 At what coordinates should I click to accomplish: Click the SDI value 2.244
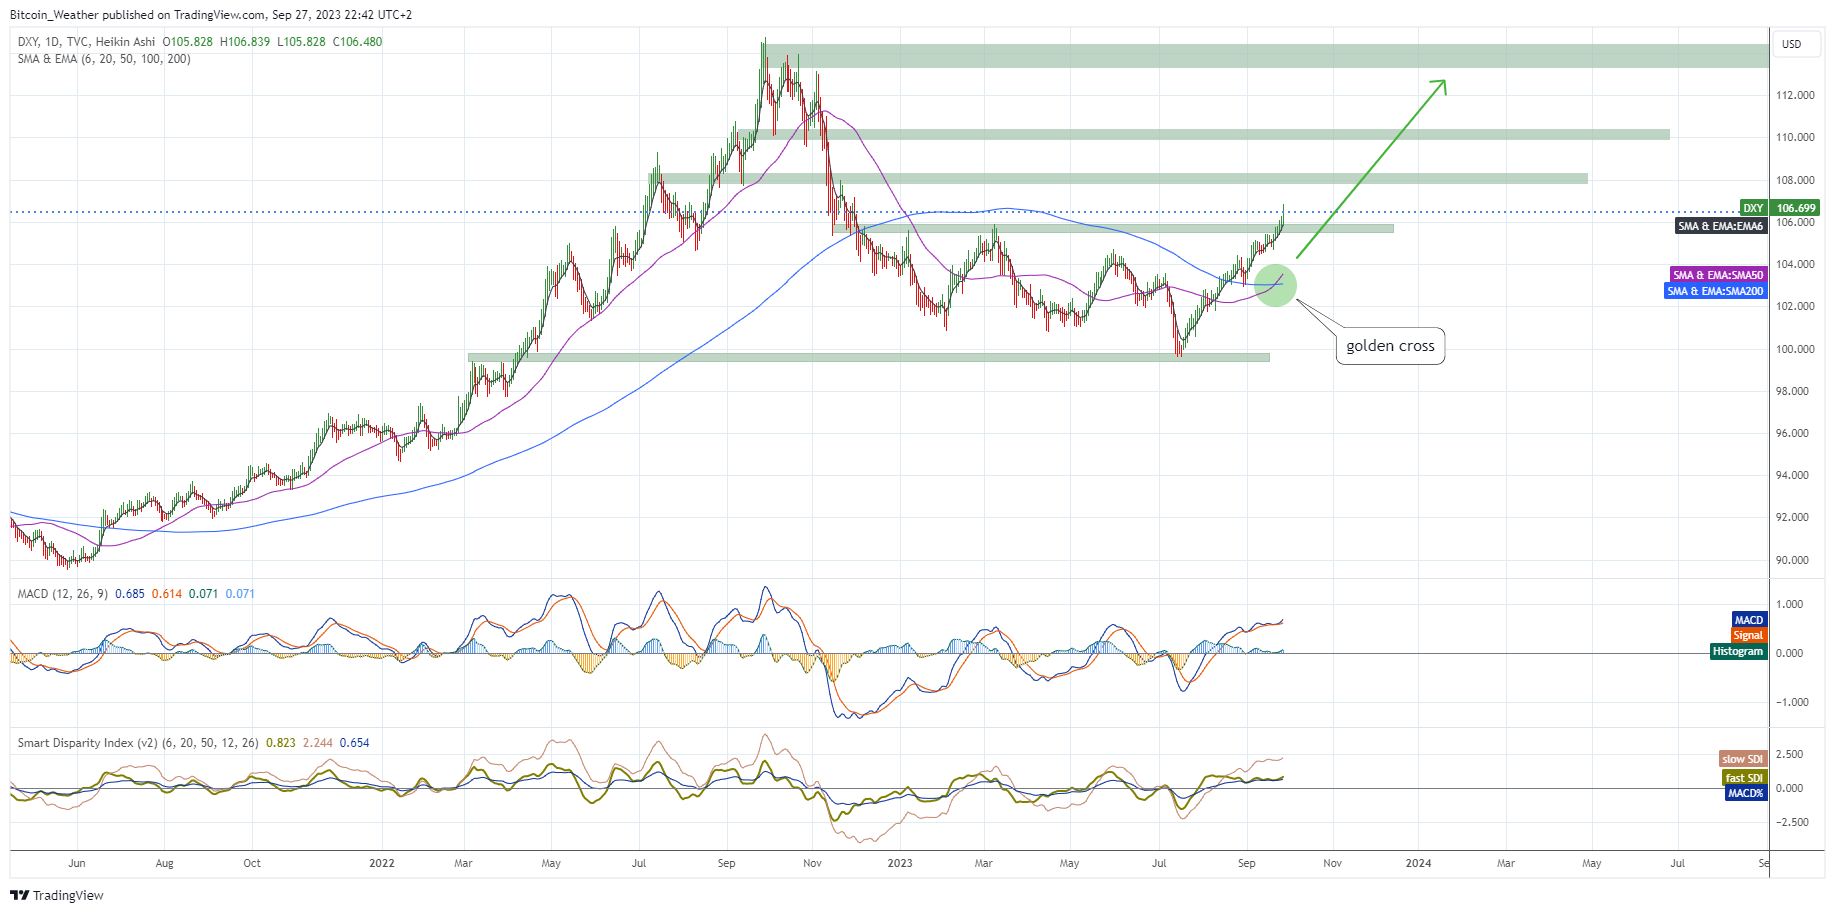[x=318, y=743]
